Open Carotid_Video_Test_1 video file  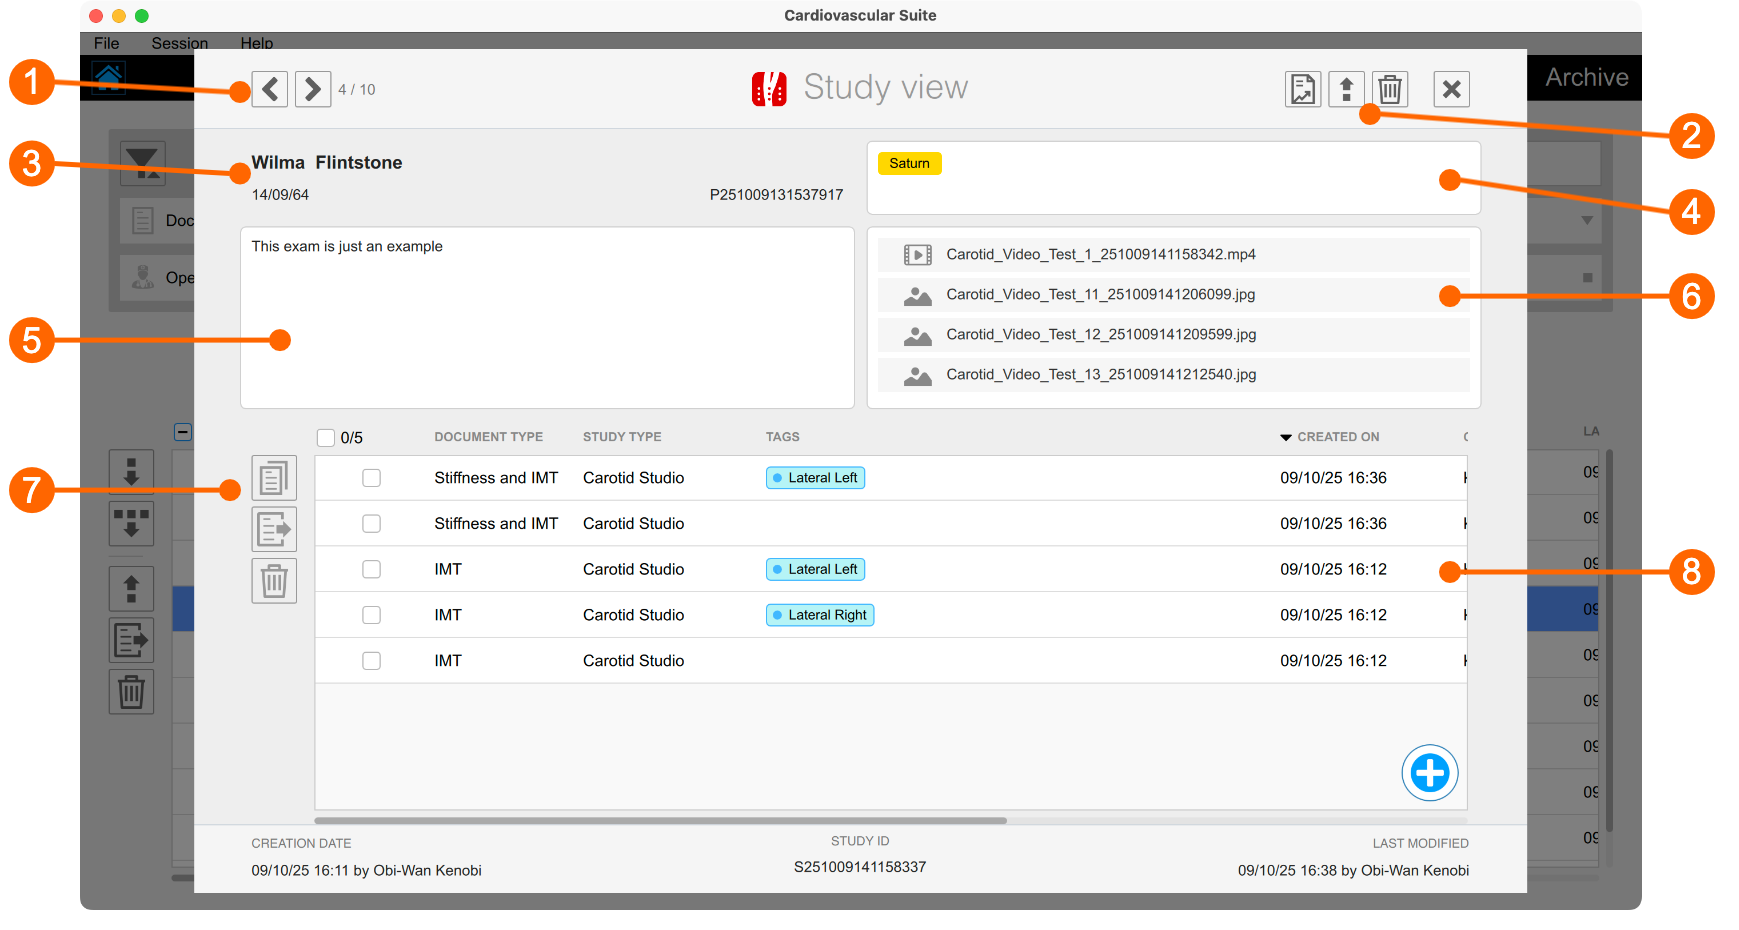coord(1100,254)
